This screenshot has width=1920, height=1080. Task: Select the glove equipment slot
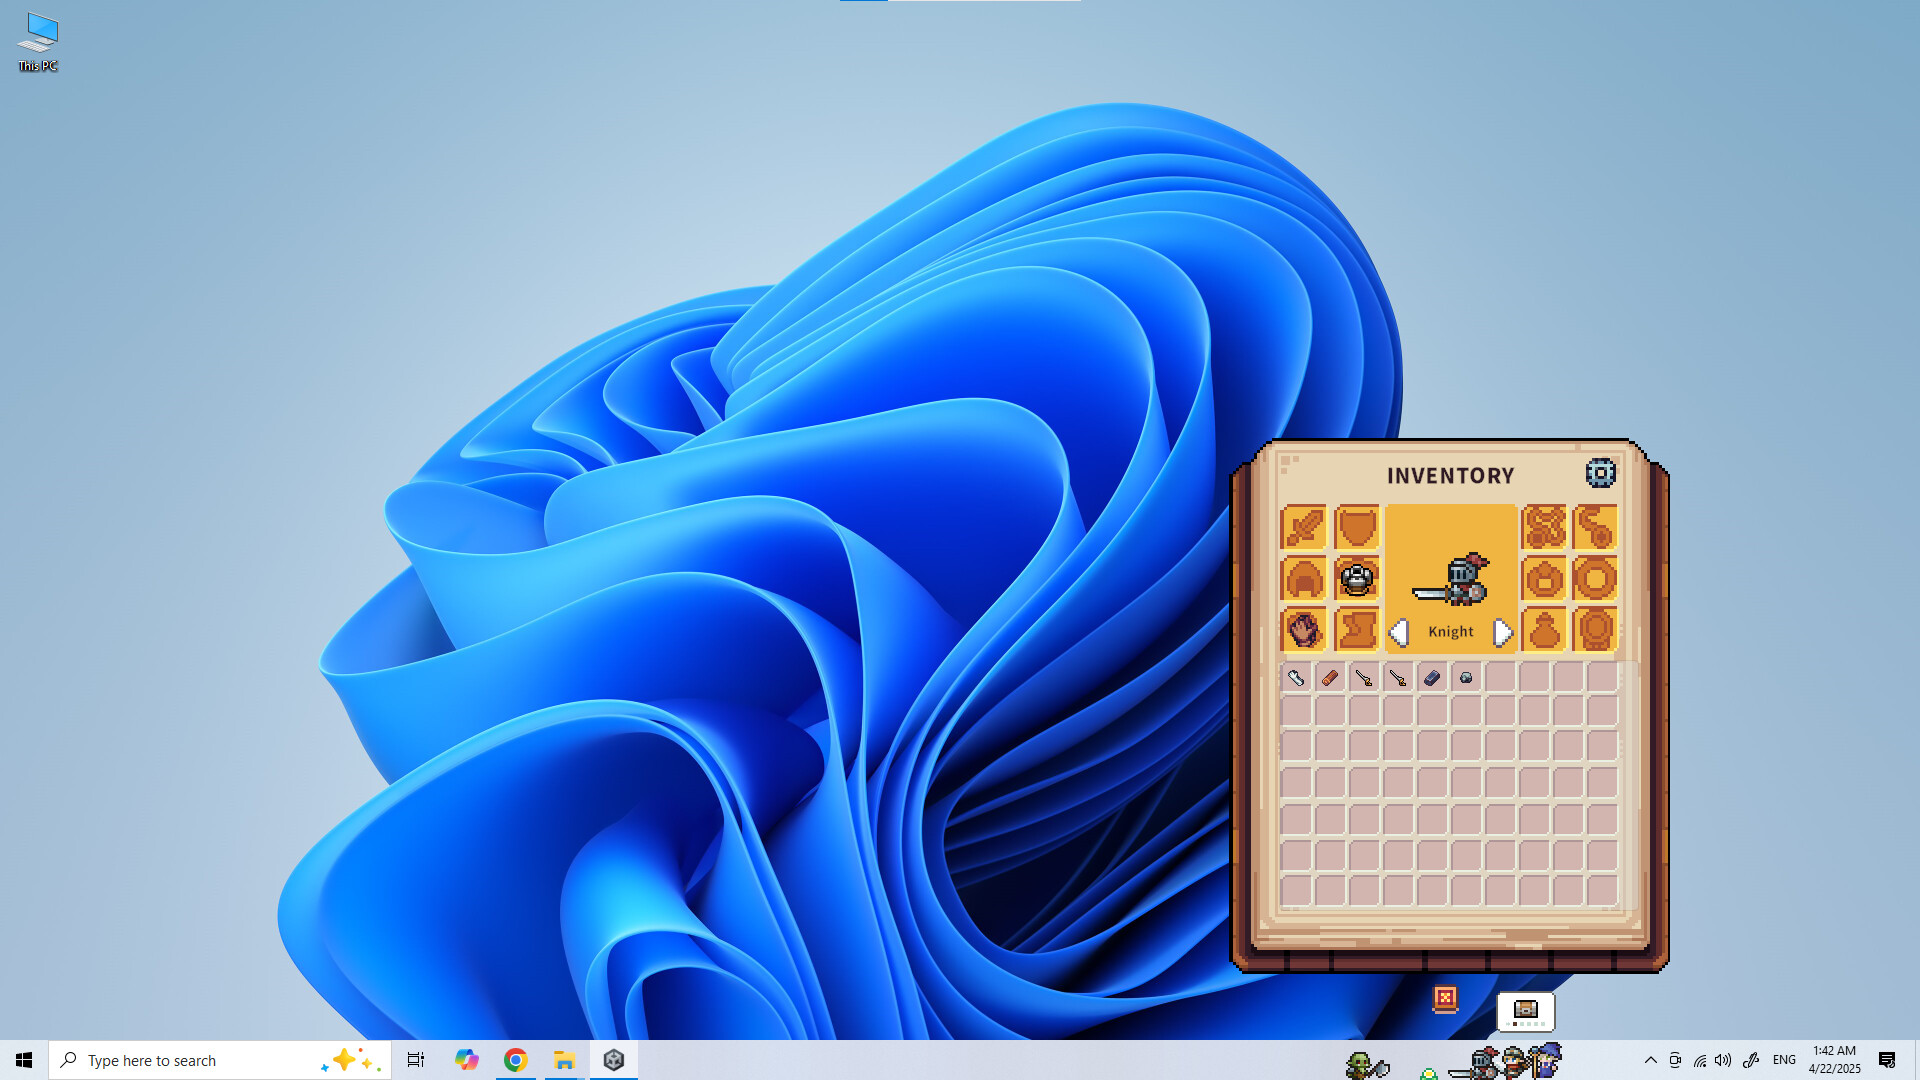coord(1303,630)
